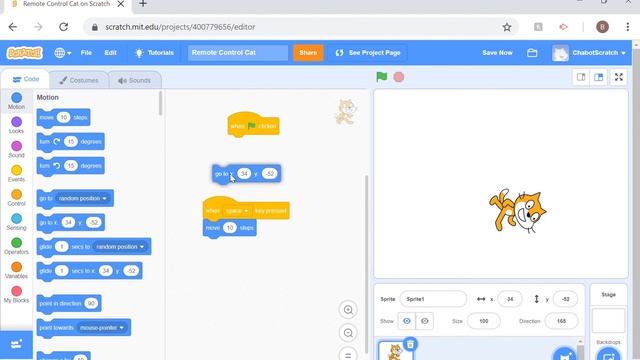Click the sprite y position field
The height and width of the screenshot is (360, 640).
(565, 299)
